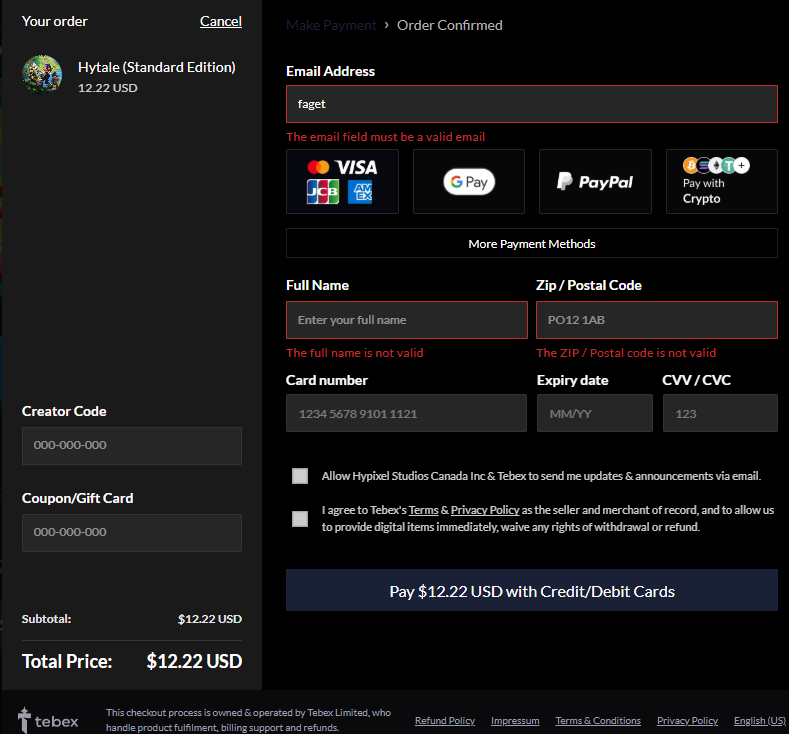Select credit card payment method (Visa/Mastercard)
Image resolution: width=789 pixels, height=734 pixels.
click(x=342, y=181)
